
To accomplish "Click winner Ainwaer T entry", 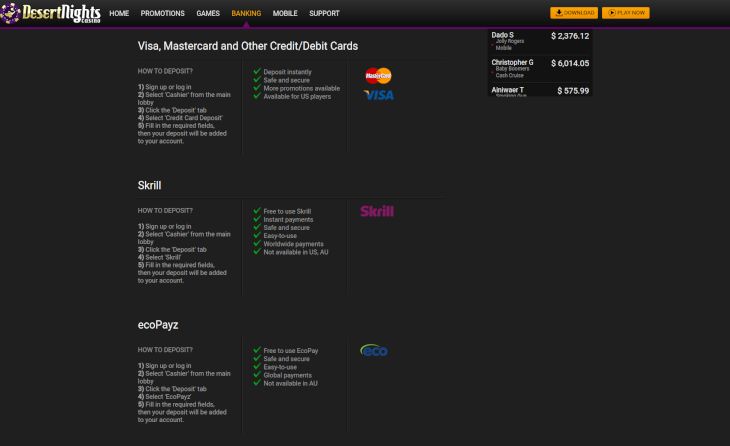I will [540, 91].
